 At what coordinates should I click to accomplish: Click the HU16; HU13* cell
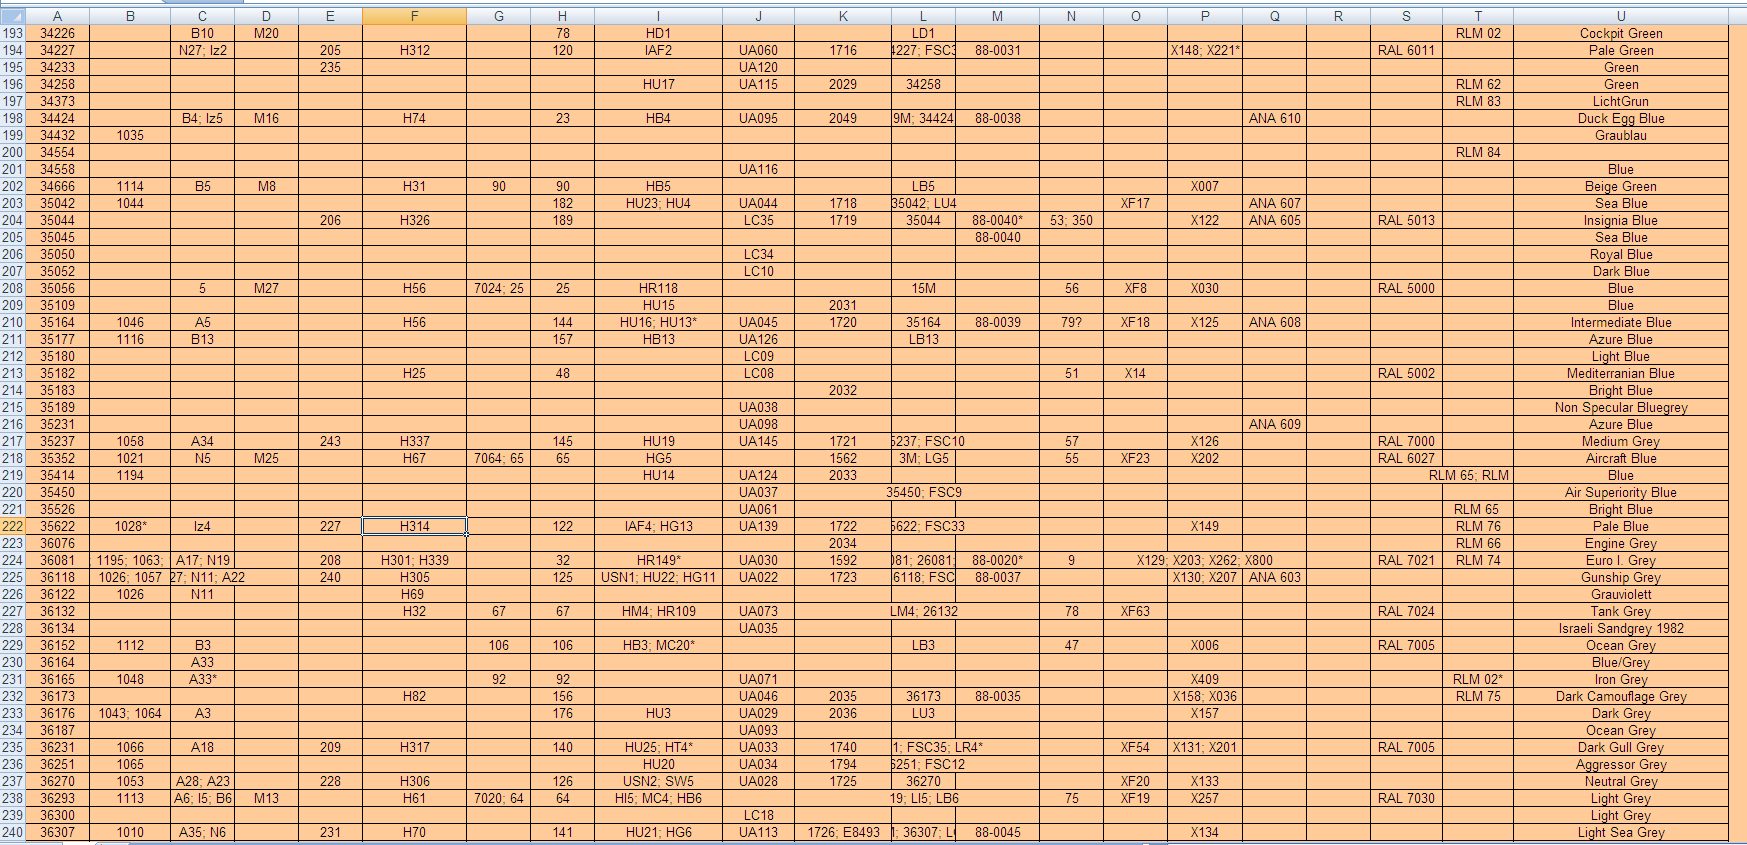pyautogui.click(x=658, y=322)
